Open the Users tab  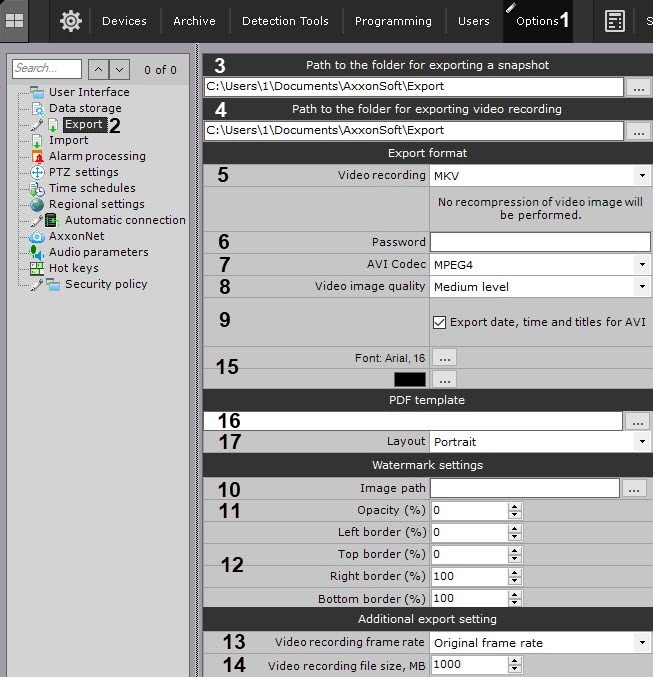(x=474, y=21)
